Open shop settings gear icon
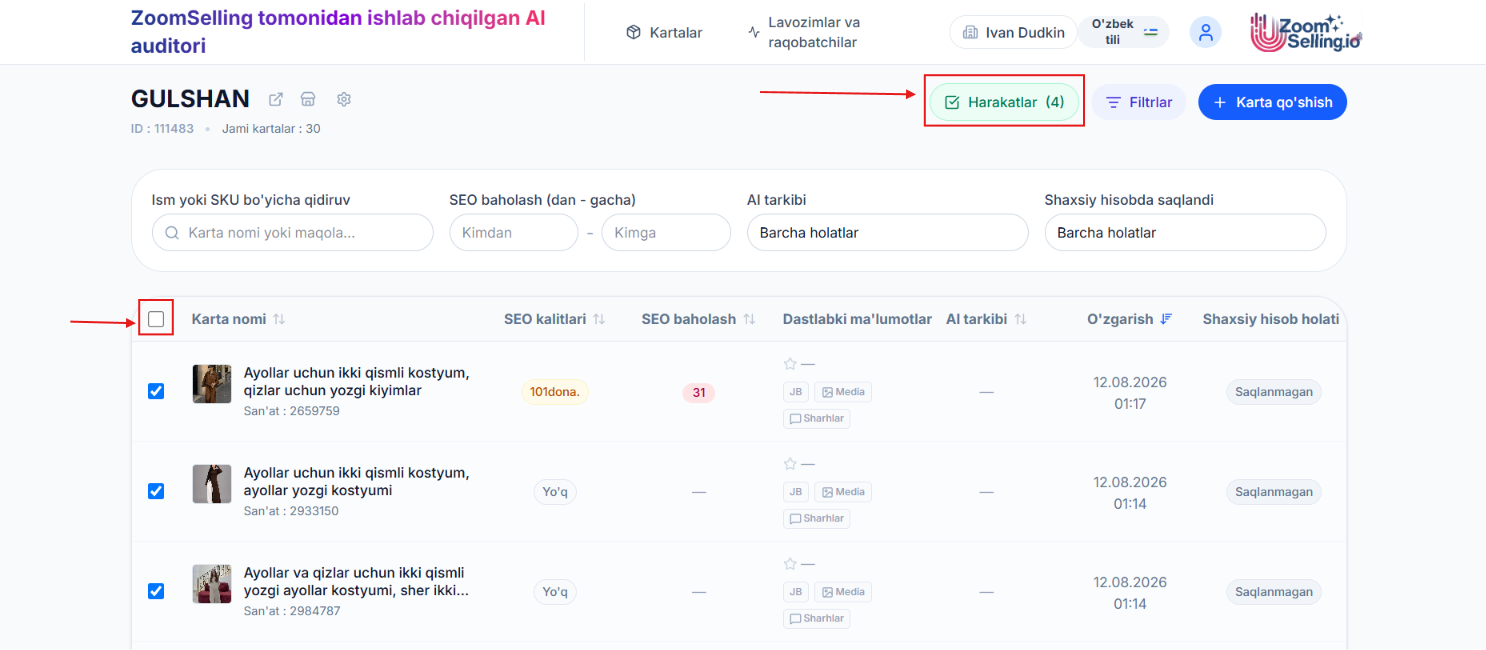Image resolution: width=1486 pixels, height=650 pixels. pyautogui.click(x=344, y=99)
